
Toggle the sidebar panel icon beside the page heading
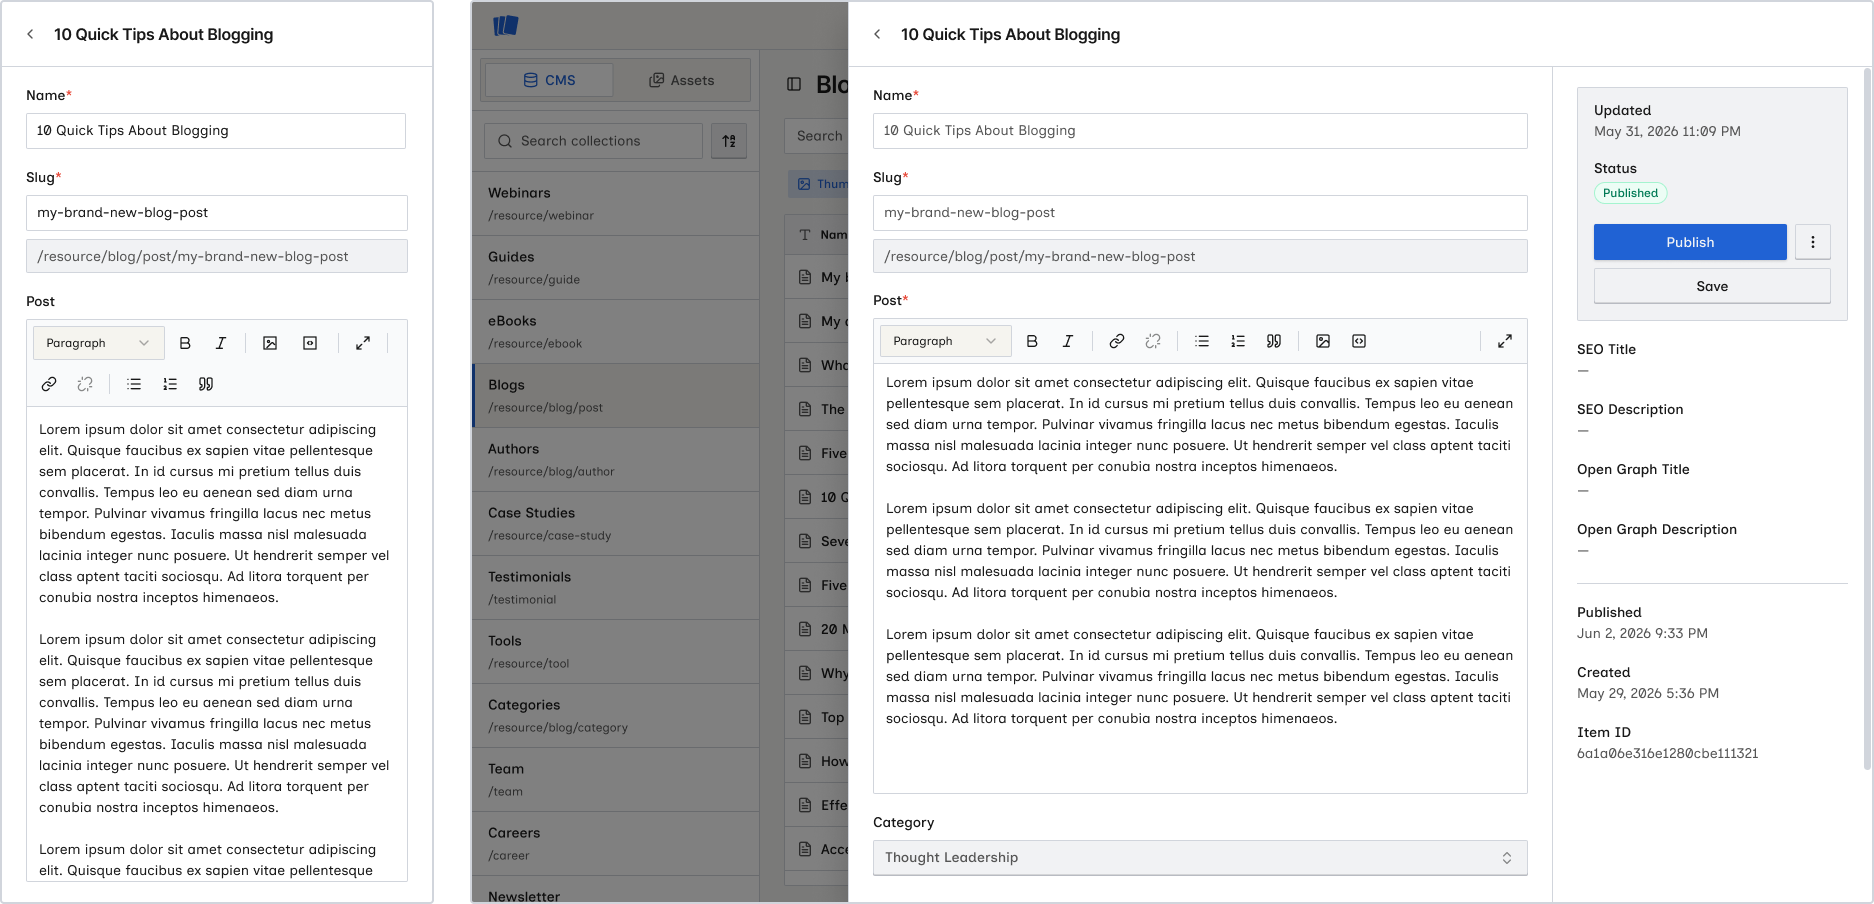(794, 84)
